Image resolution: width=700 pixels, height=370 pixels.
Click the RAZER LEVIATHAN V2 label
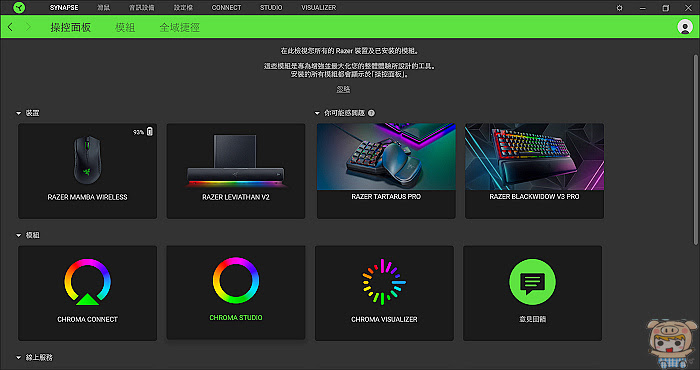coord(236,197)
